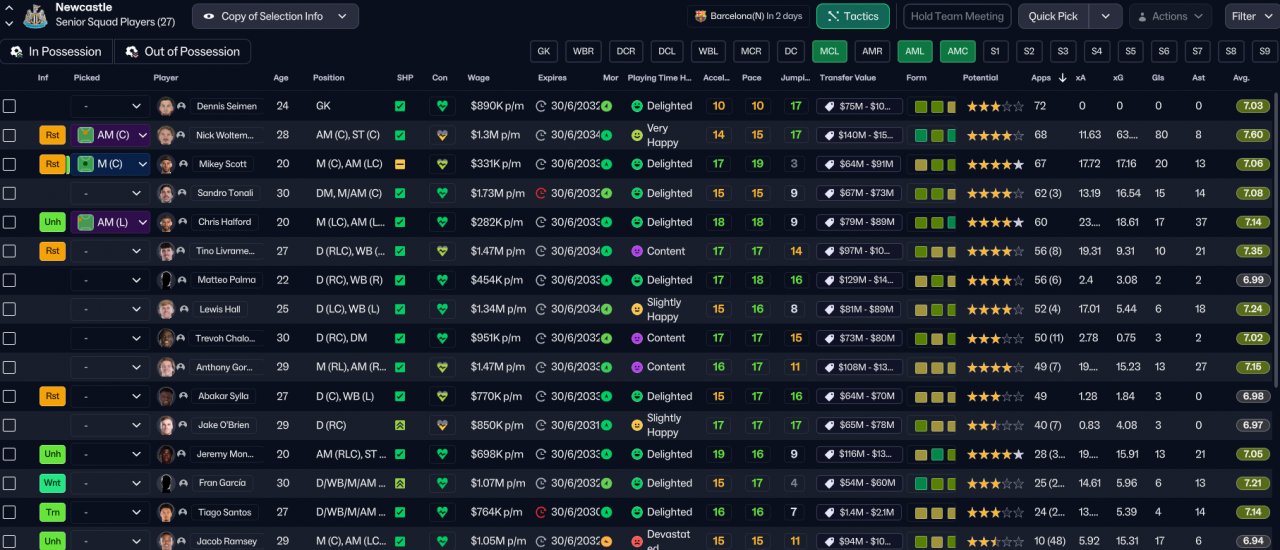Tick the checkbox for Jacob Ramsey

(x=9, y=541)
